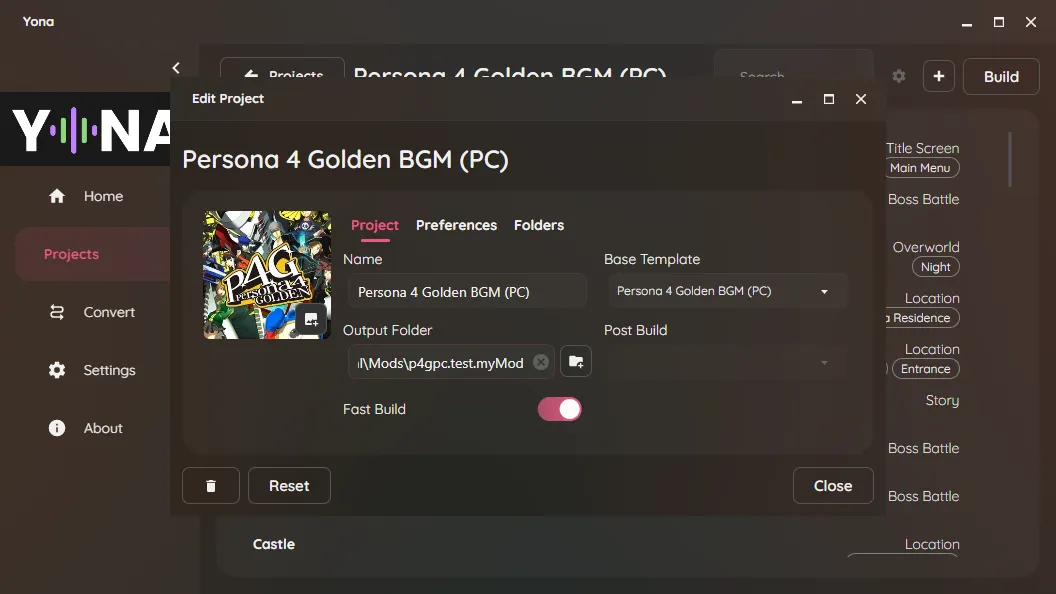Select the Main Menu tag
Image resolution: width=1056 pixels, height=594 pixels.
click(x=920, y=168)
